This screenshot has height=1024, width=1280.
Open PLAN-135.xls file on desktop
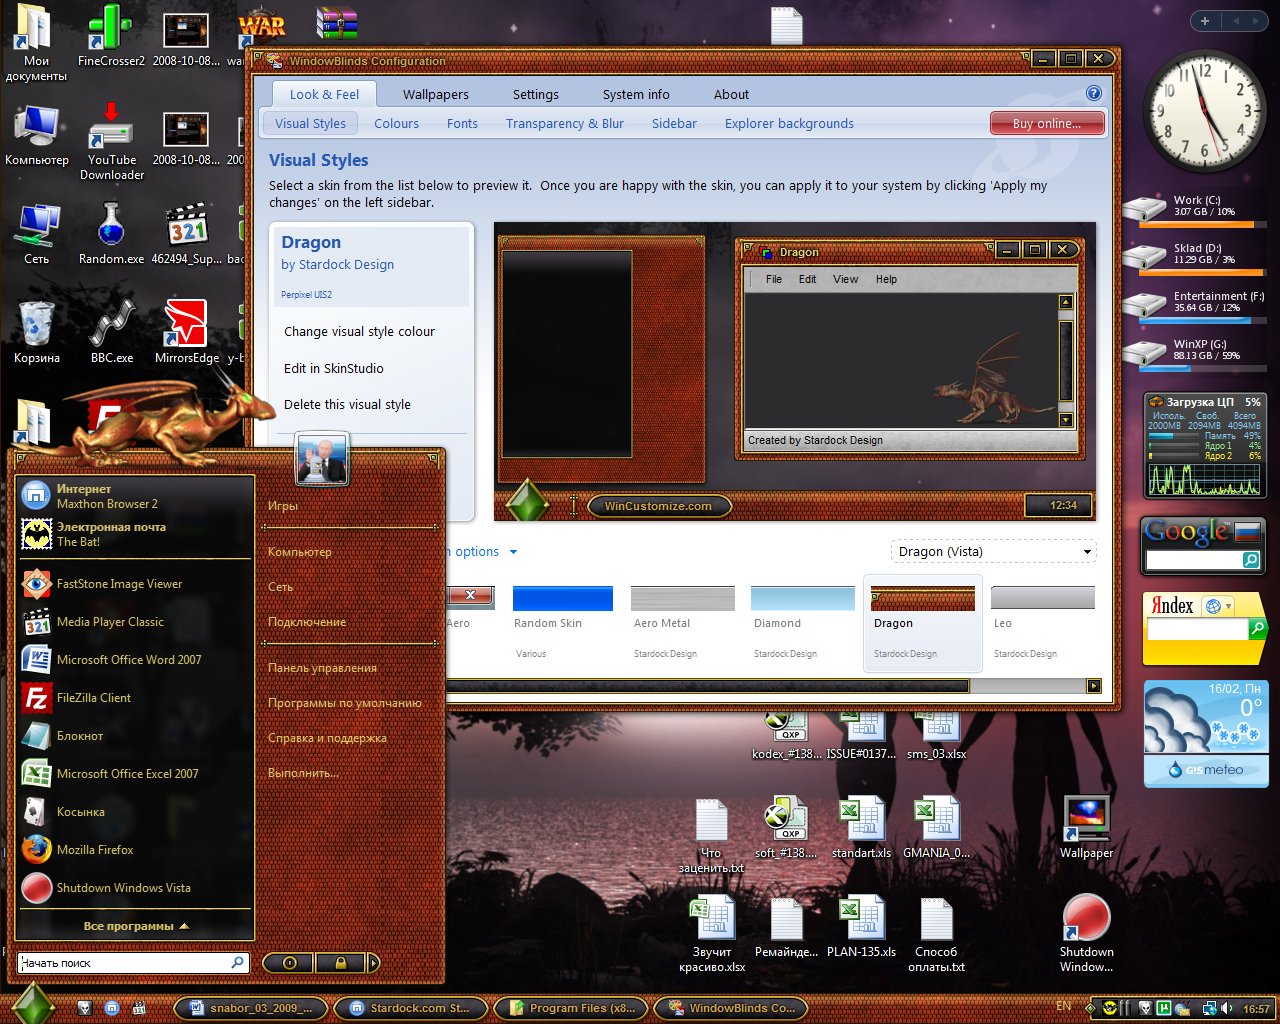coord(861,927)
